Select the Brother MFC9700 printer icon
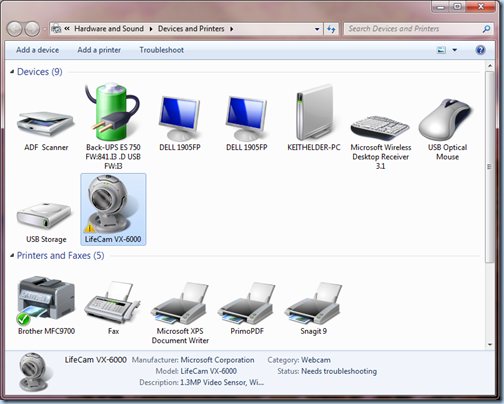 click(x=45, y=300)
